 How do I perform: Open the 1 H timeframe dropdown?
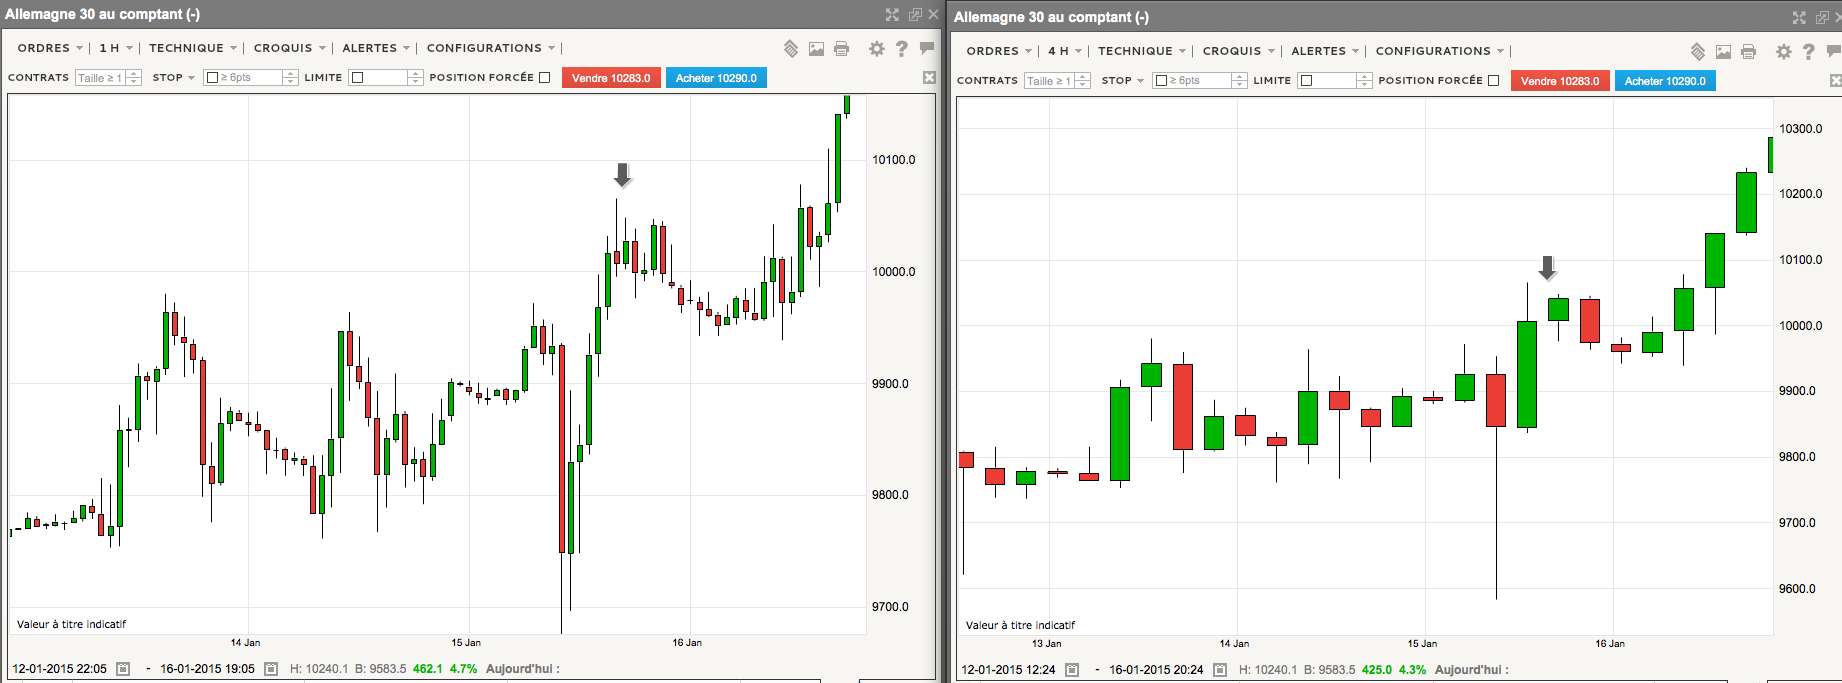pyautogui.click(x=115, y=48)
